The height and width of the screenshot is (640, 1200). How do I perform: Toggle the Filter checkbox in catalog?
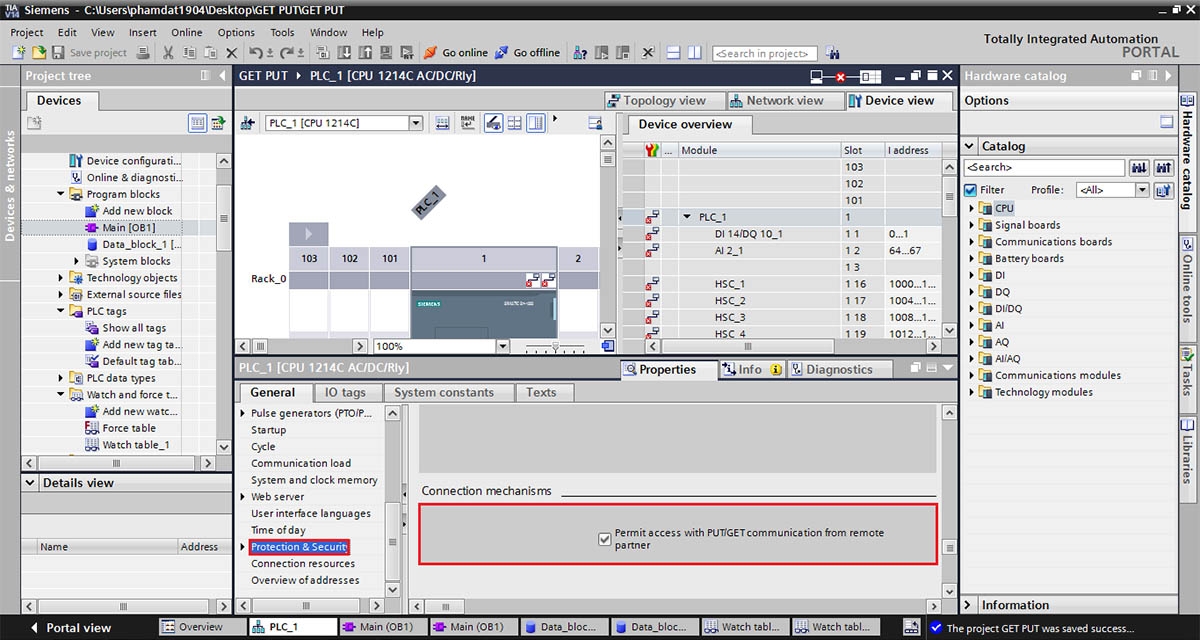click(970, 190)
